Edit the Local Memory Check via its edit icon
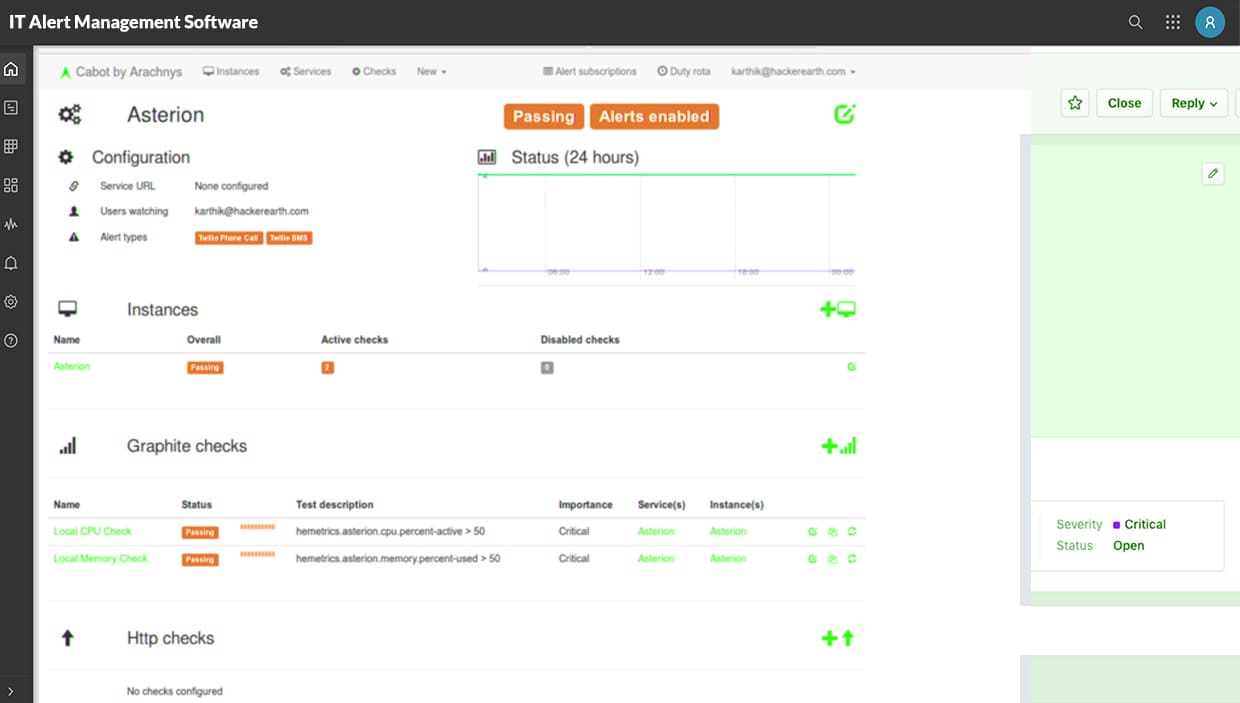 (x=812, y=559)
